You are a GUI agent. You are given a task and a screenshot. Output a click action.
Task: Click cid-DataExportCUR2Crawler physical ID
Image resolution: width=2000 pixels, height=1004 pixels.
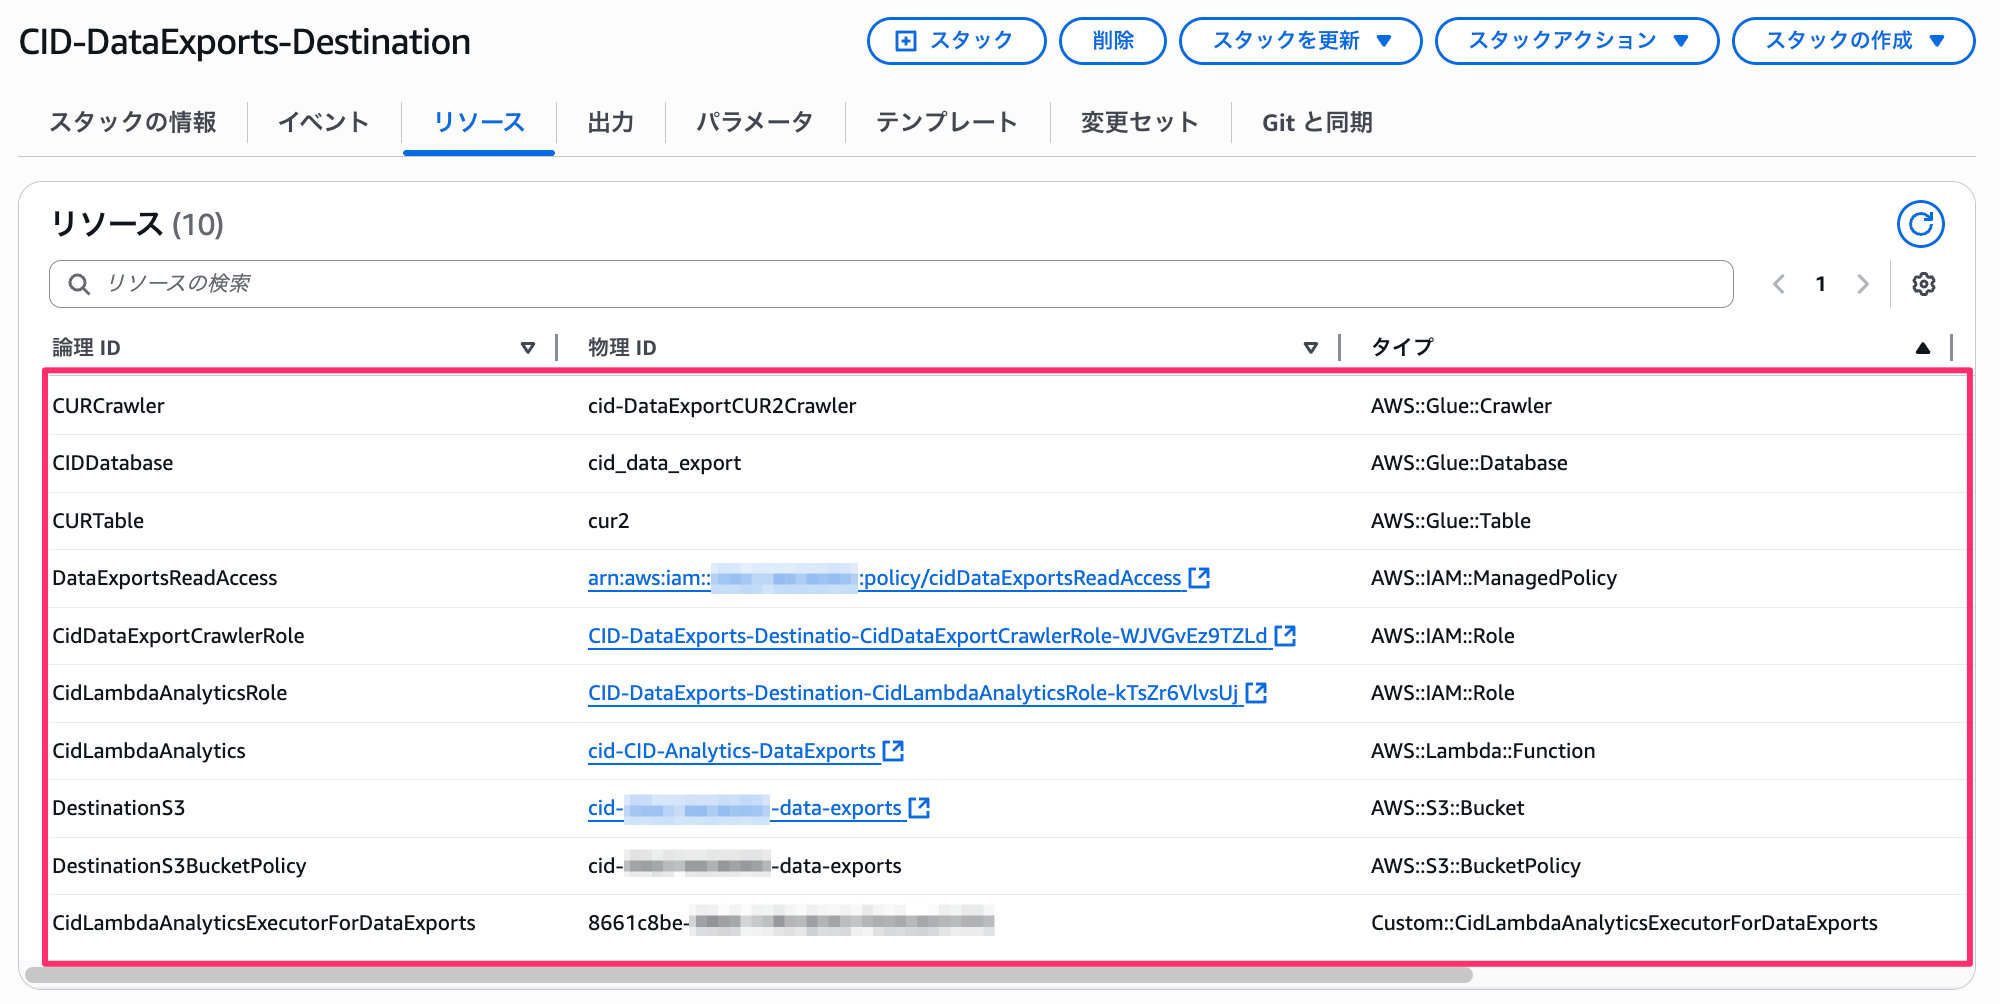(x=722, y=406)
